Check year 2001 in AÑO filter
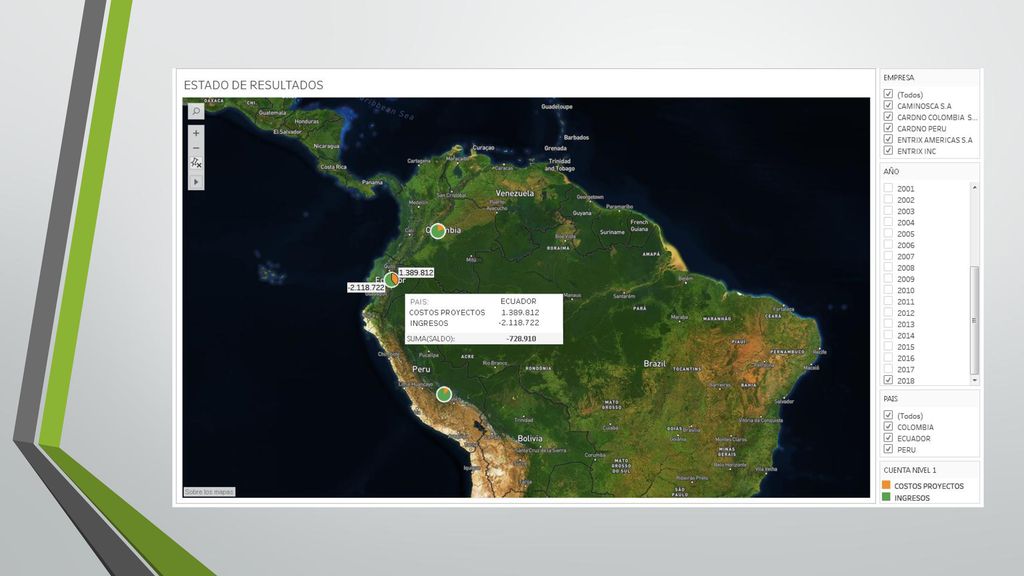 click(x=888, y=188)
